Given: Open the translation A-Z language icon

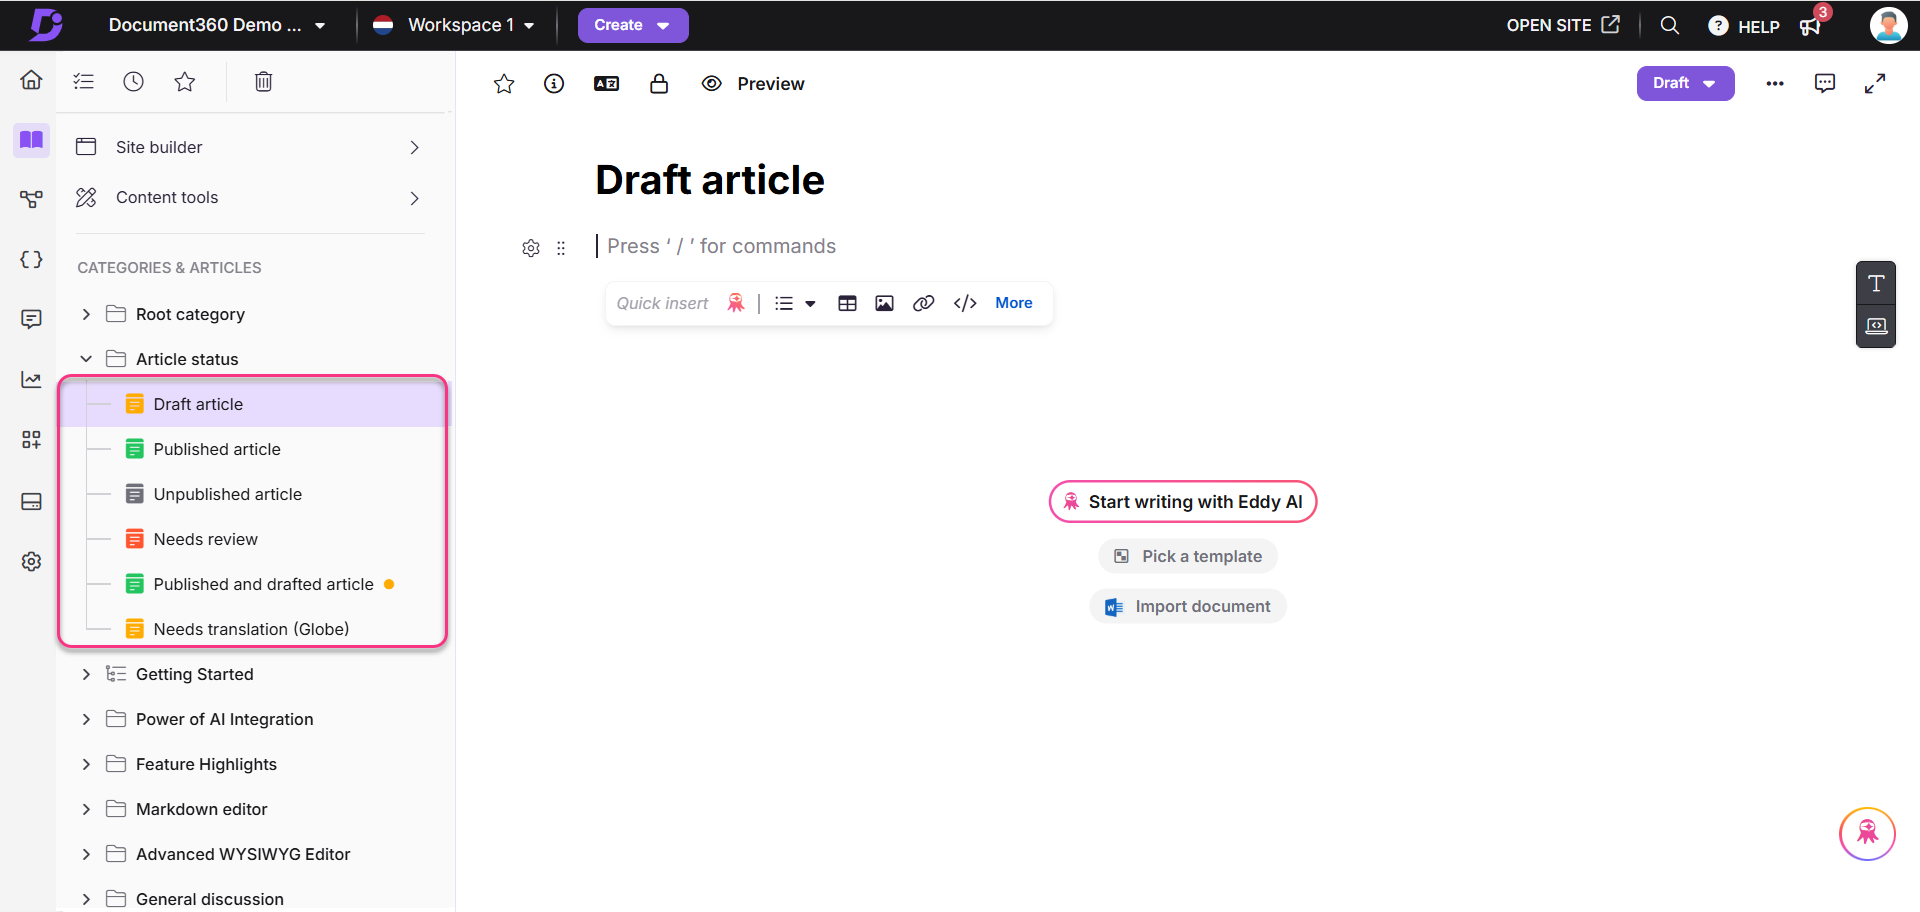Looking at the screenshot, I should pyautogui.click(x=606, y=84).
